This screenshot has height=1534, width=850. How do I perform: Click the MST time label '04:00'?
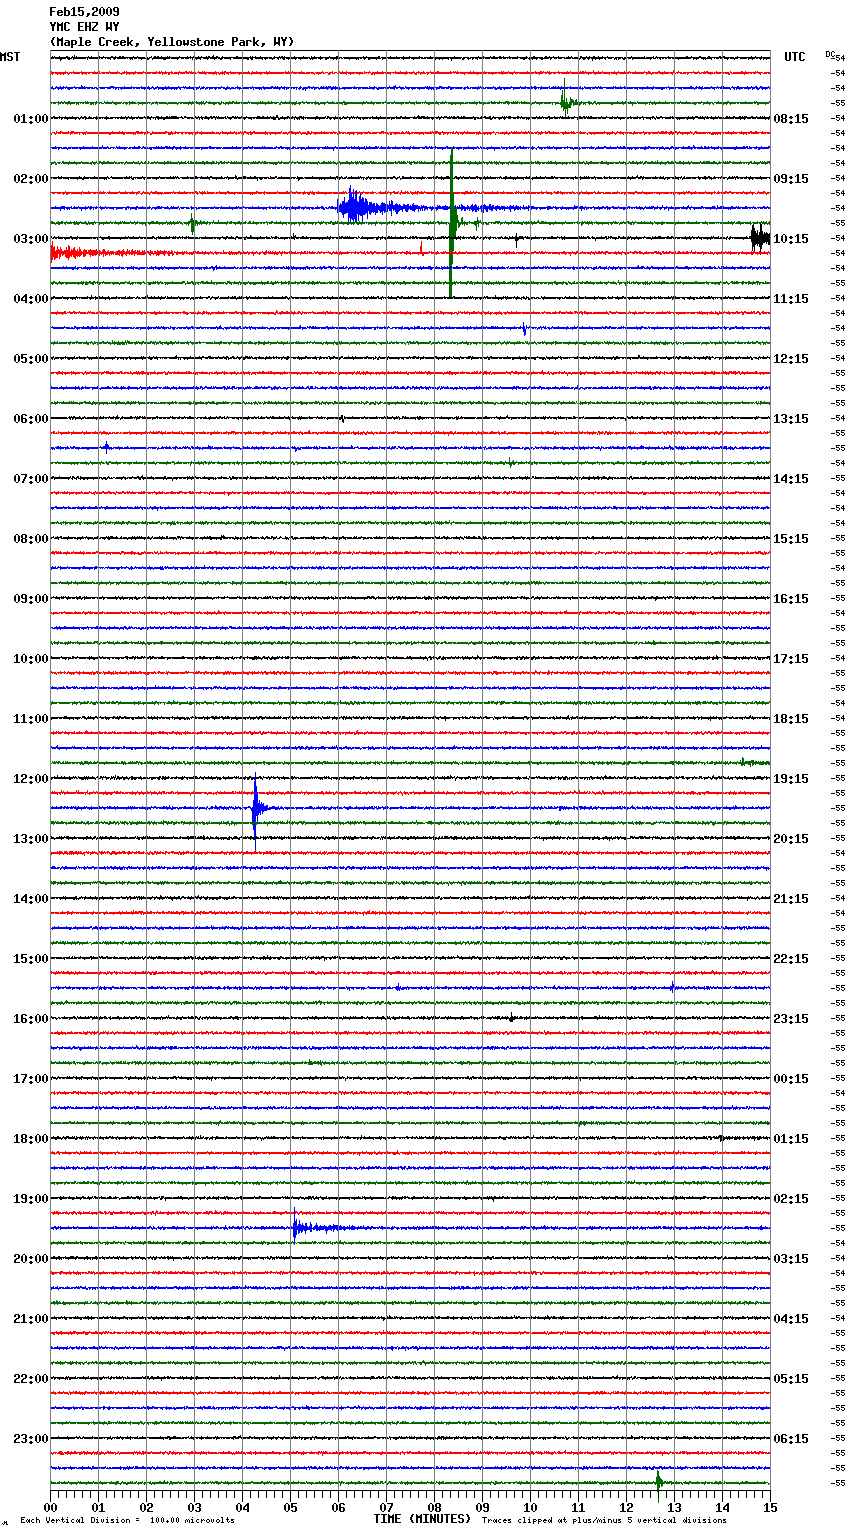31,299
